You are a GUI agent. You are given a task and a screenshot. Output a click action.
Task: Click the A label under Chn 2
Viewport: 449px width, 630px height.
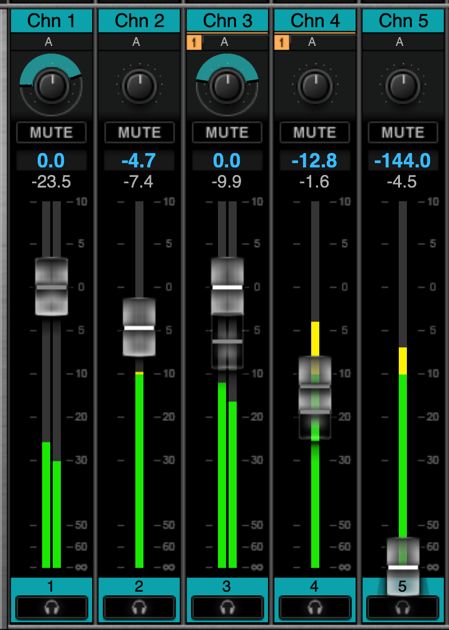136,42
